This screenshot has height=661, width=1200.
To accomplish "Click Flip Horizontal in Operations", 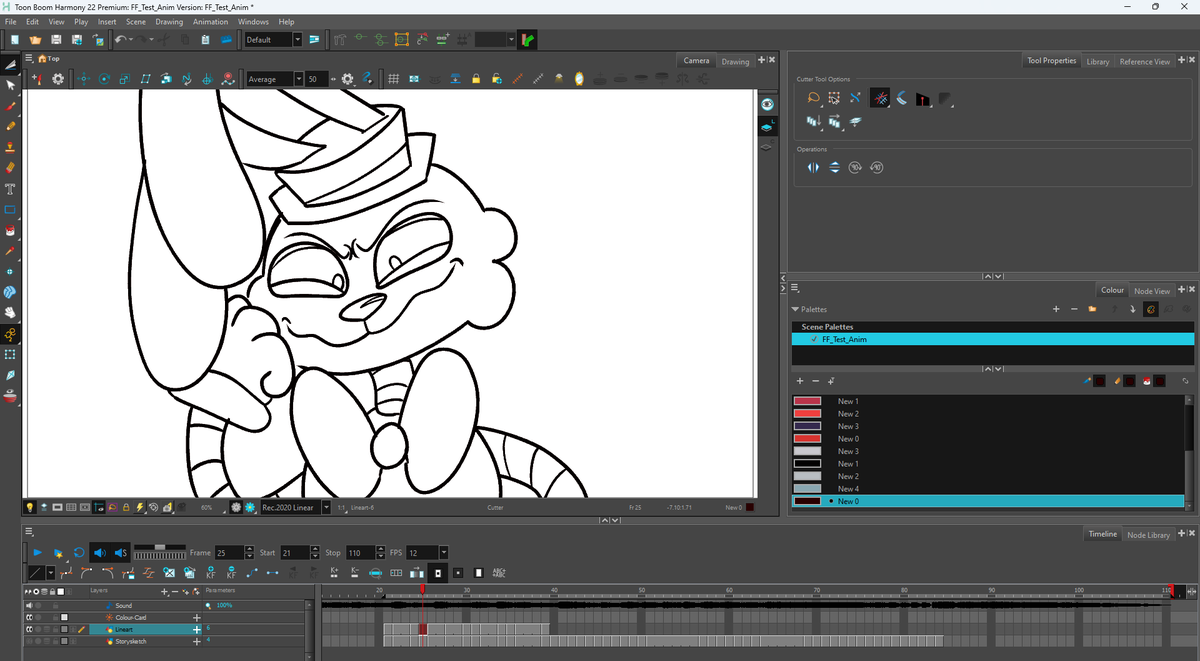I will (x=813, y=167).
